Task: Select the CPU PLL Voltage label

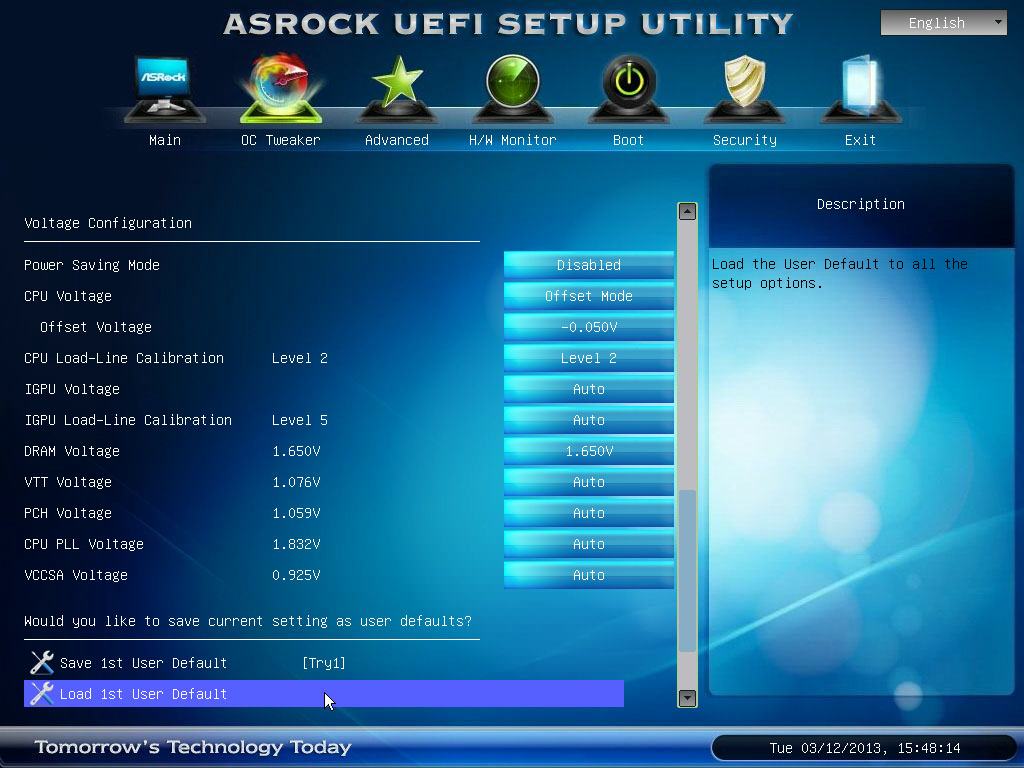Action: [84, 544]
